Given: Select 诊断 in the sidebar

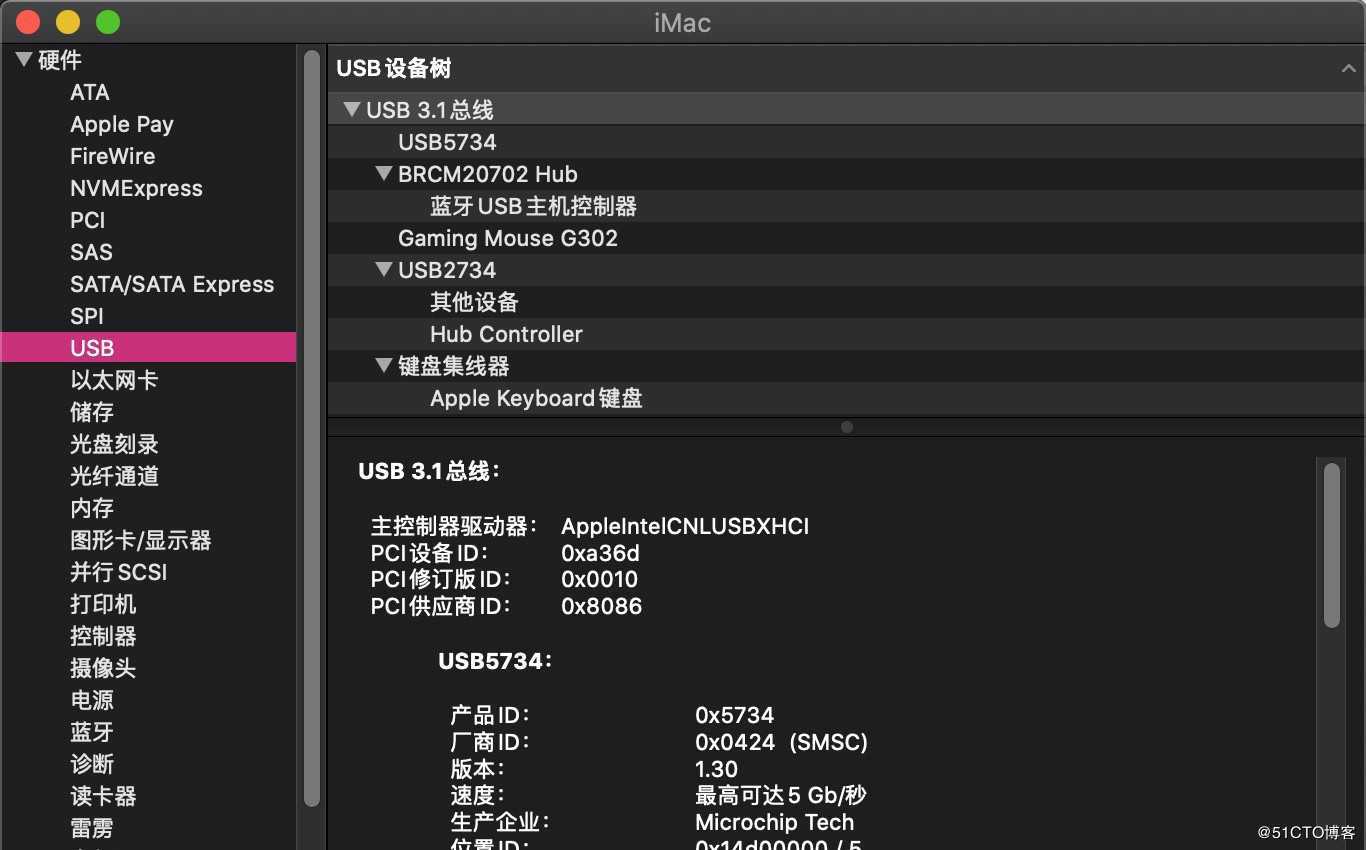Looking at the screenshot, I should tap(92, 764).
